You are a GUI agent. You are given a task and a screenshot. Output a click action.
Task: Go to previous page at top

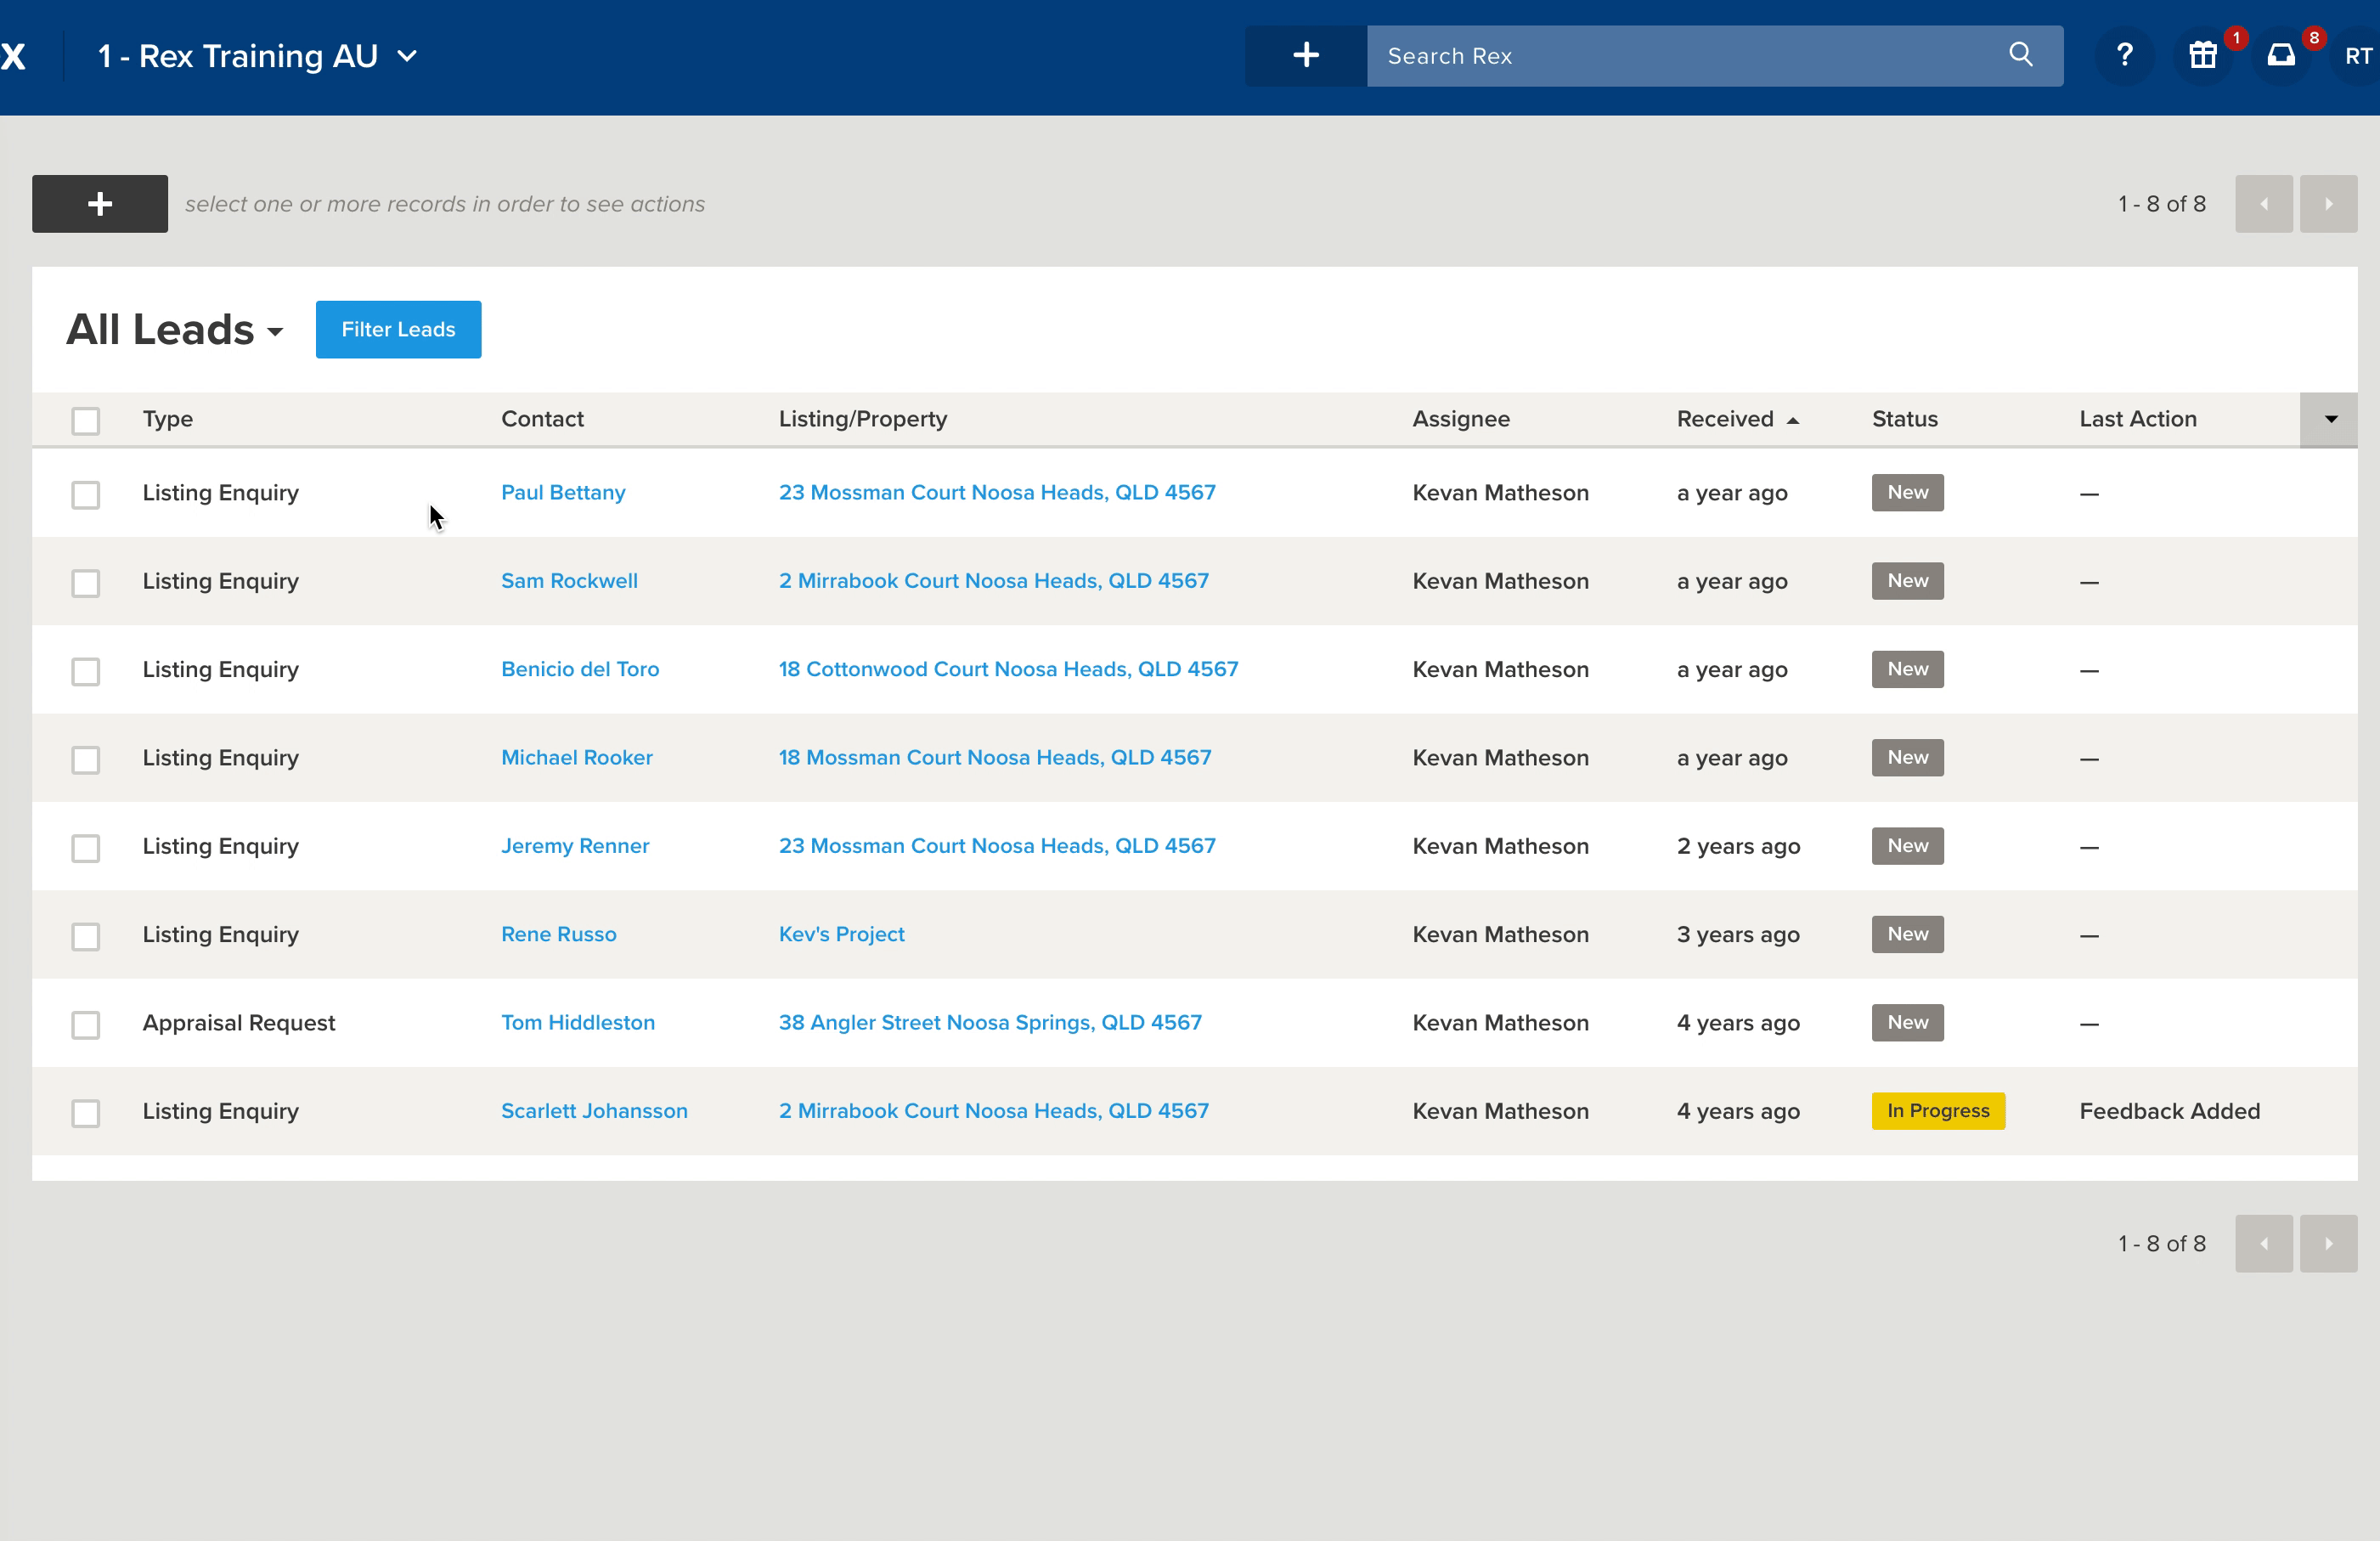point(2263,204)
